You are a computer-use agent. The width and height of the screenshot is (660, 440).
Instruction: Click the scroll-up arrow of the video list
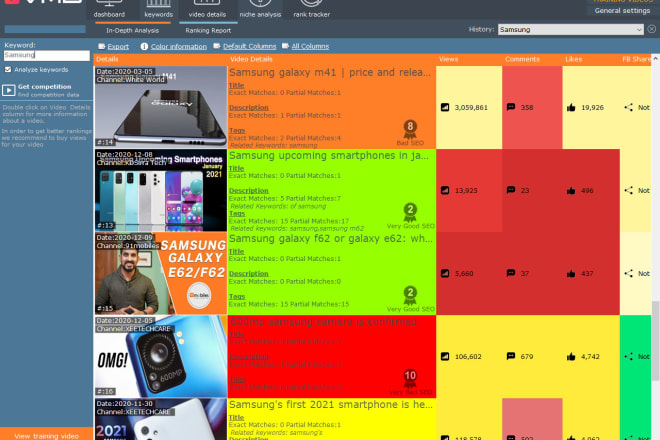click(x=655, y=58)
